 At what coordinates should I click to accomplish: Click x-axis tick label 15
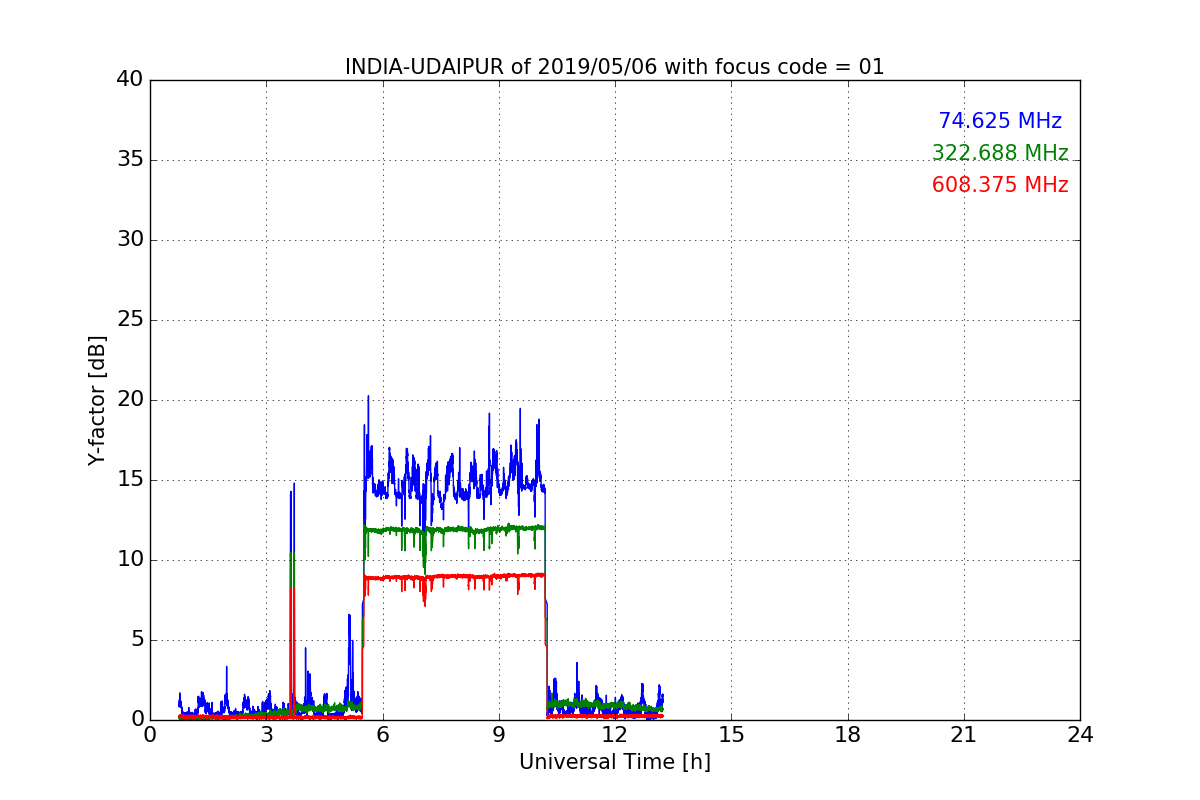coord(731,735)
